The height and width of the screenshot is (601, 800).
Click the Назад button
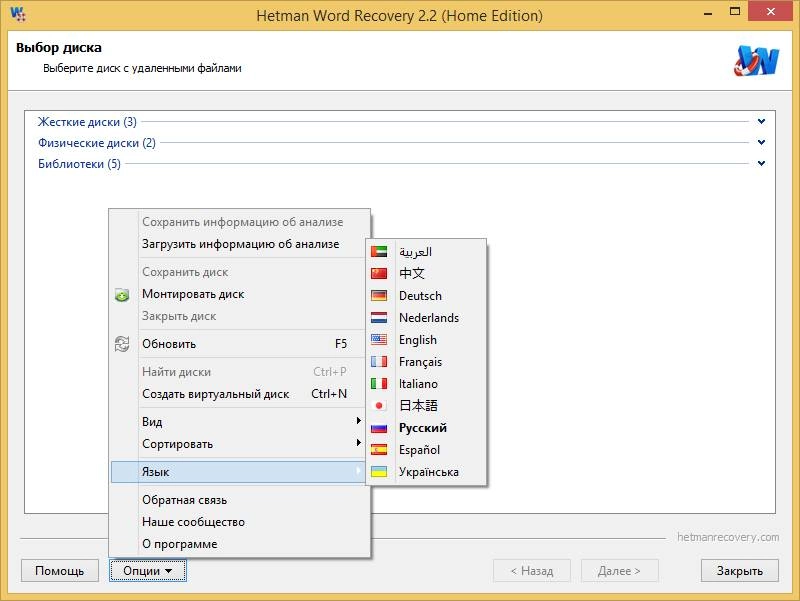click(x=532, y=570)
